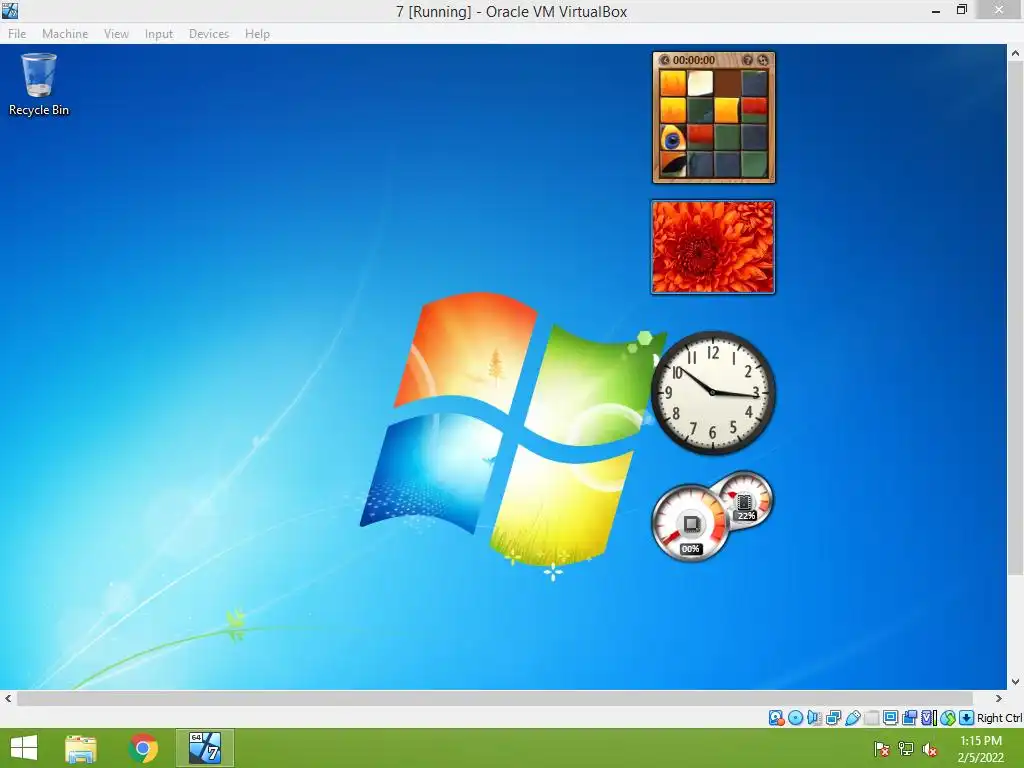Click the keyboard capture down-arrow icon
Screen dimensions: 1024x768
pos(967,718)
